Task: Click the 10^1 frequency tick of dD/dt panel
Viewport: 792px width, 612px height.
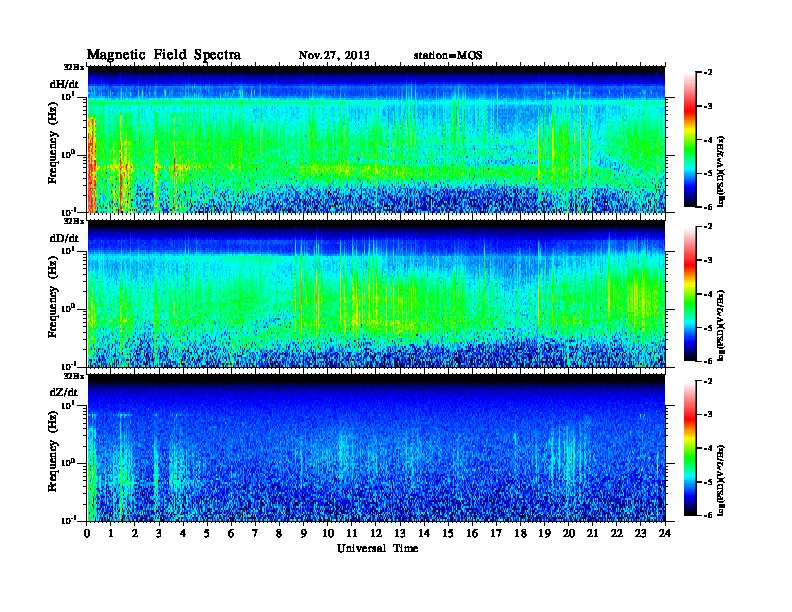Action: (68, 251)
